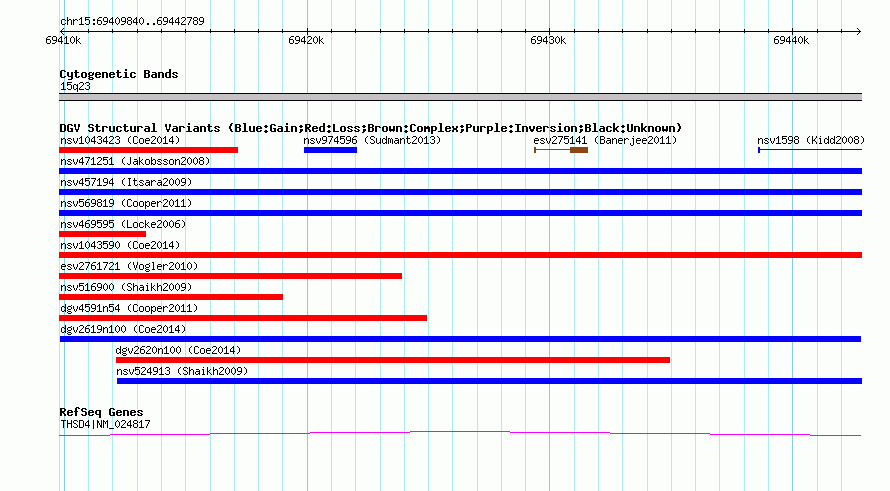Click the THSD4|NM_024817 gene label
This screenshot has width=890, height=491.
[x=105, y=424]
